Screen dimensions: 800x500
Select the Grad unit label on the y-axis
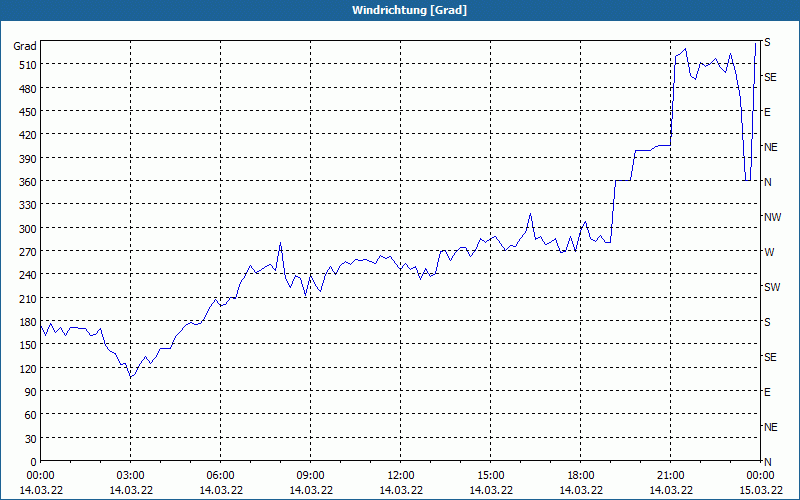24,46
